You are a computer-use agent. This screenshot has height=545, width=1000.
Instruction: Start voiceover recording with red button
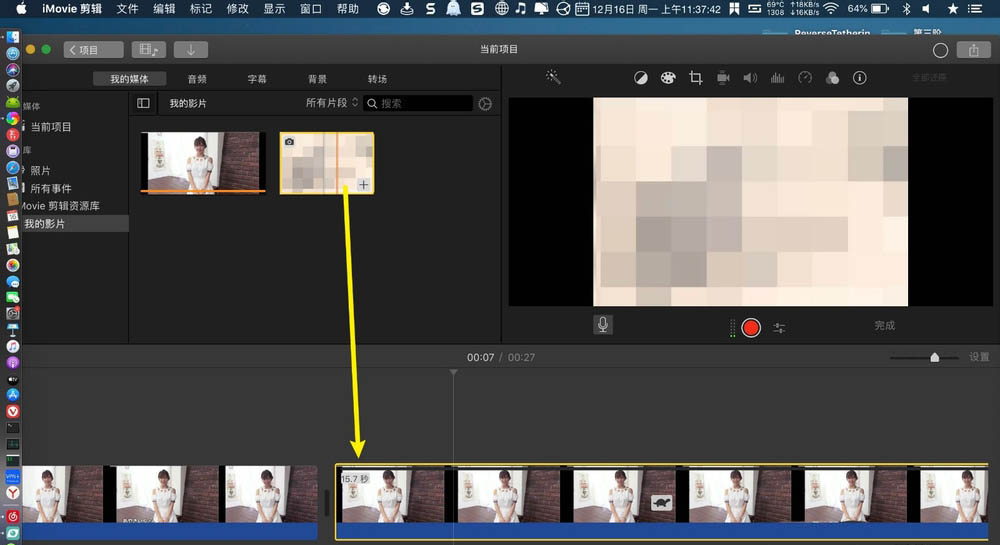point(751,328)
